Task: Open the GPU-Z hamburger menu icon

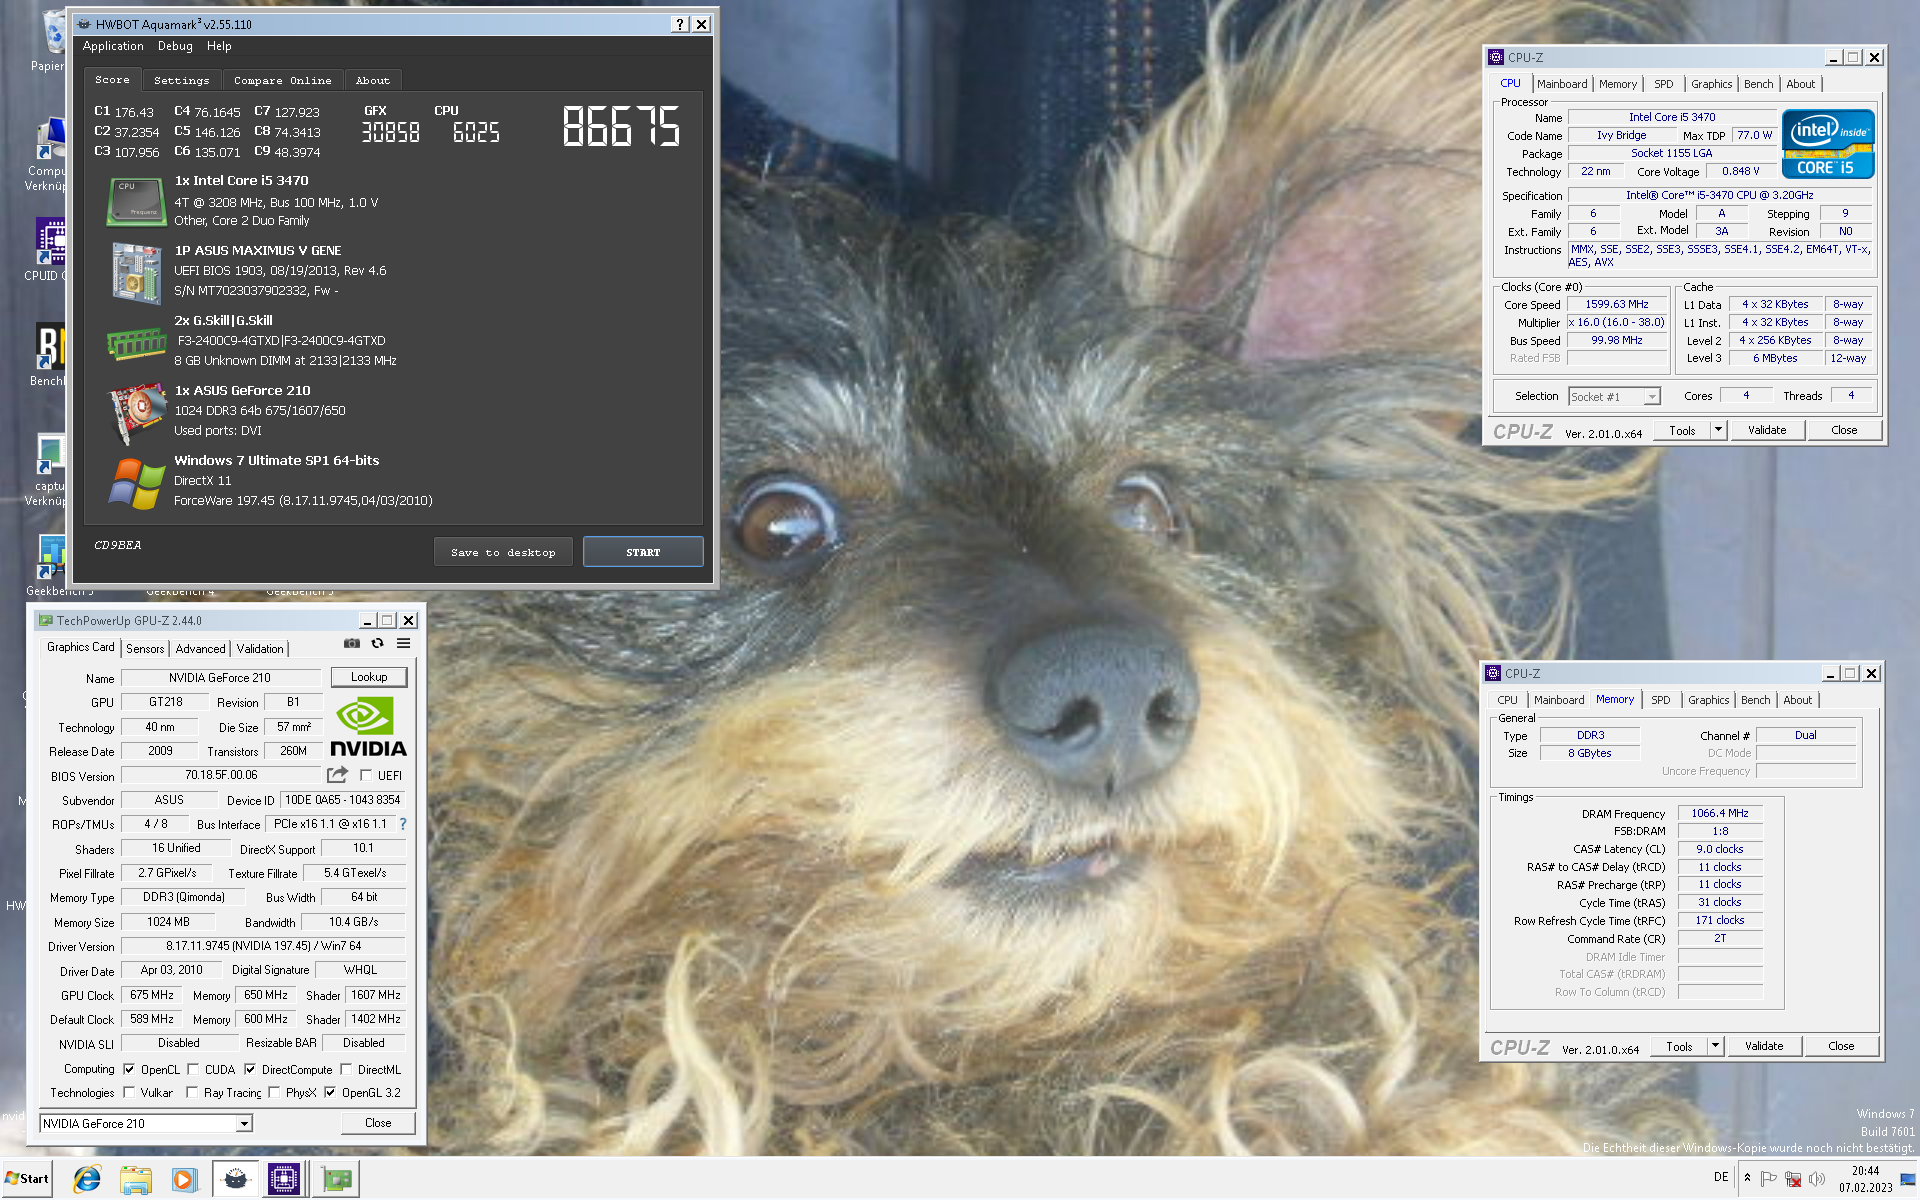Action: [404, 644]
